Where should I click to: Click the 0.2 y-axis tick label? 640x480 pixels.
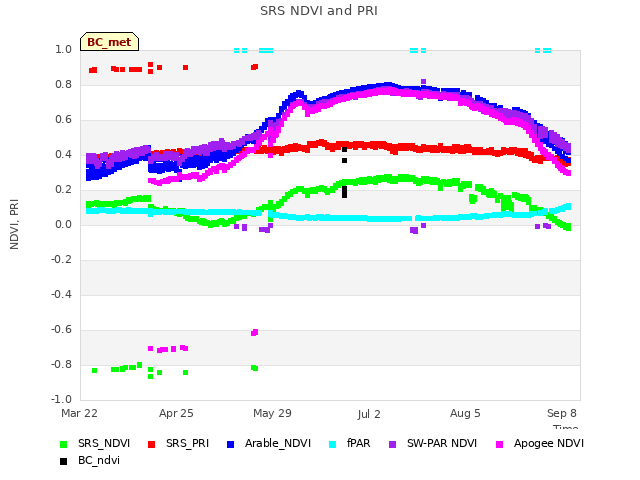[63, 189]
